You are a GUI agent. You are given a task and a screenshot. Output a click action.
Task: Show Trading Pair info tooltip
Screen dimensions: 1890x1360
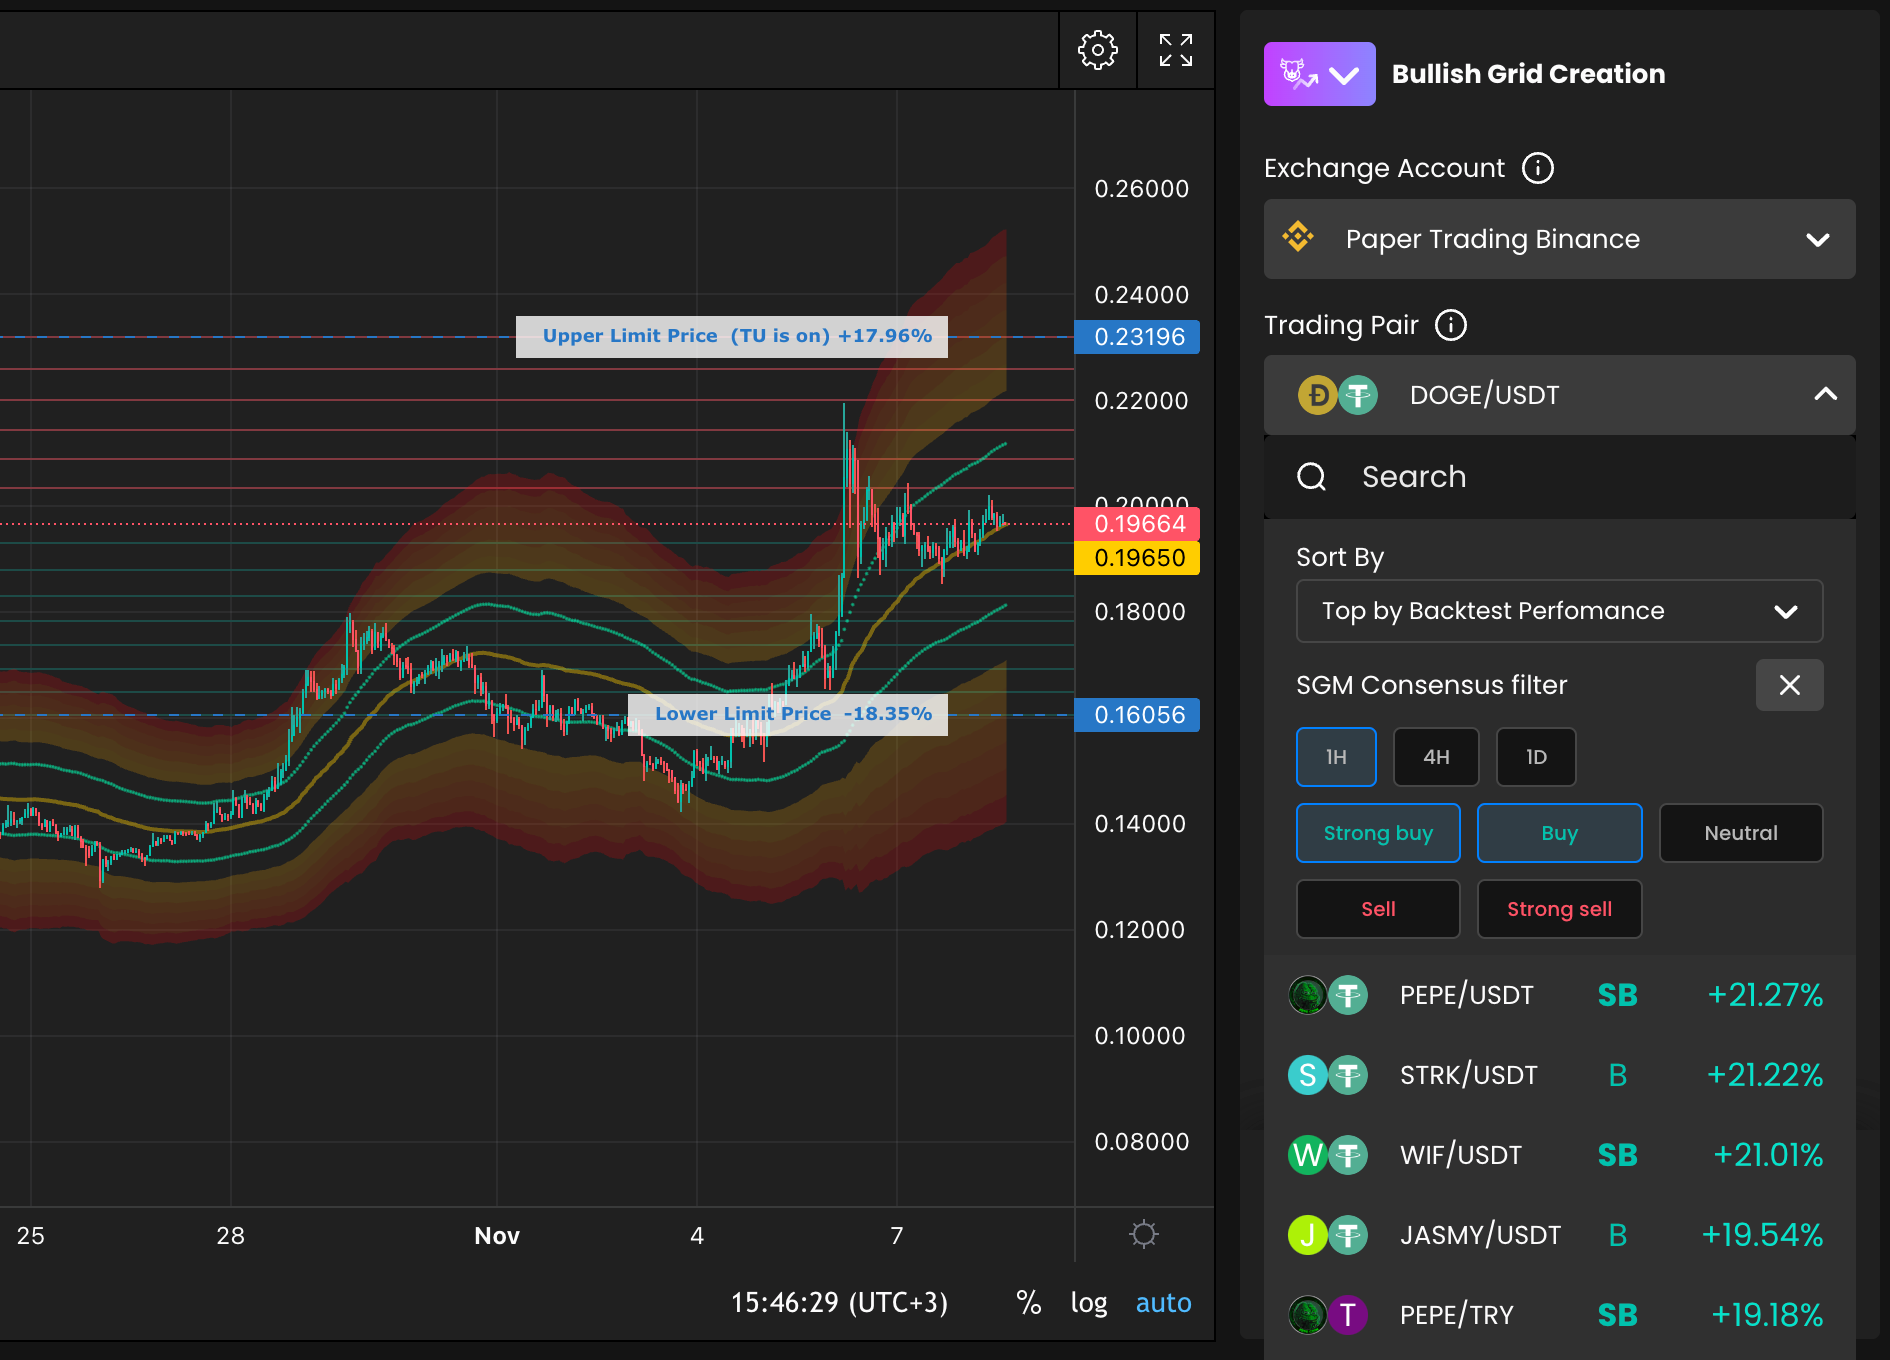(x=1451, y=325)
